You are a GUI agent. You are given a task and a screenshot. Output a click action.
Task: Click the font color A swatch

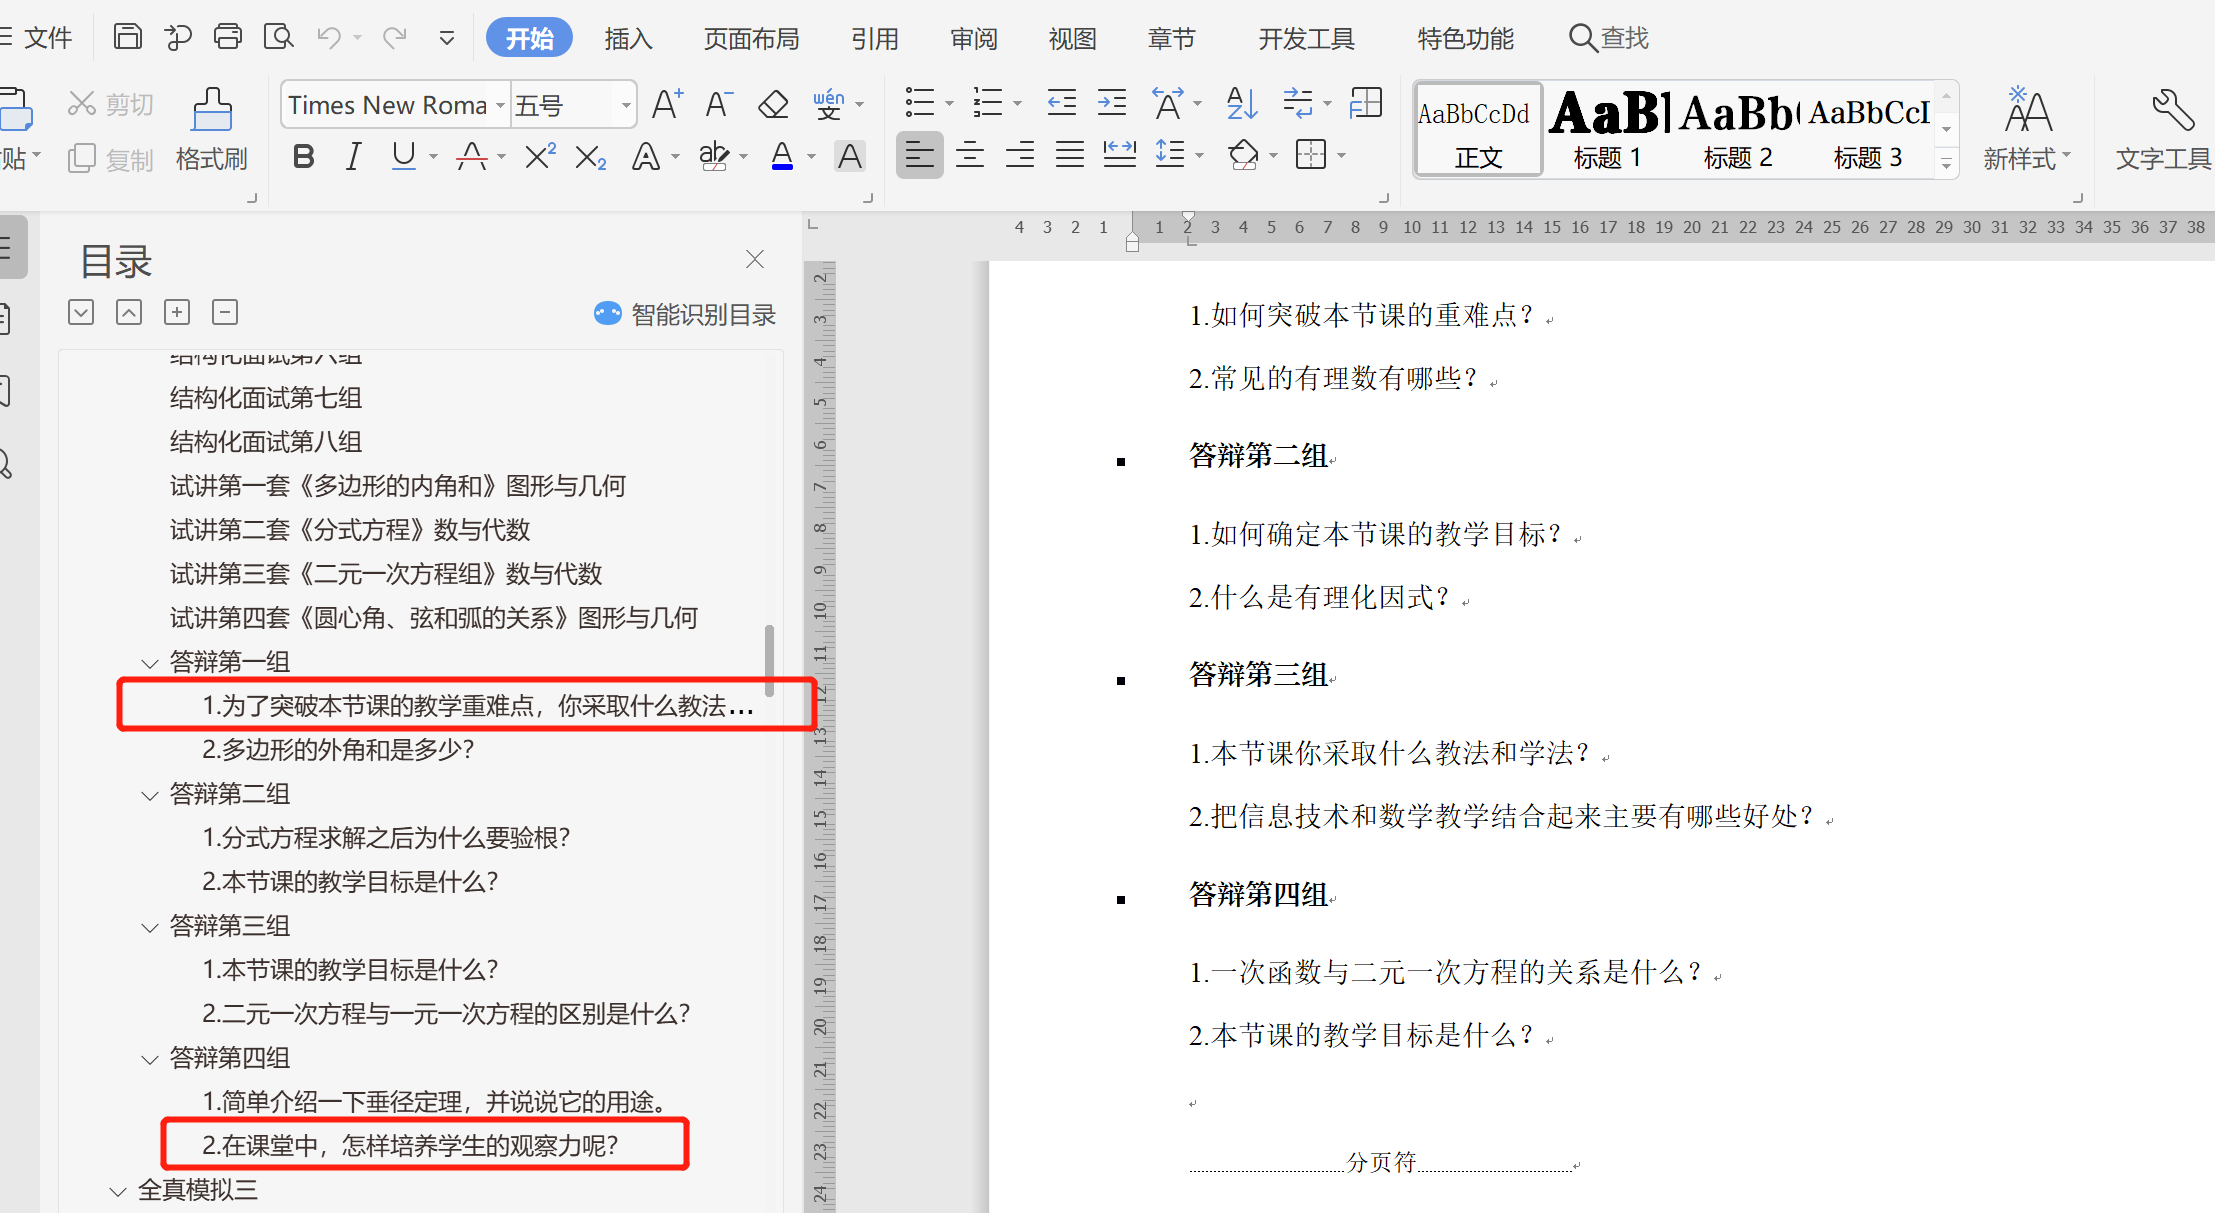(x=782, y=157)
